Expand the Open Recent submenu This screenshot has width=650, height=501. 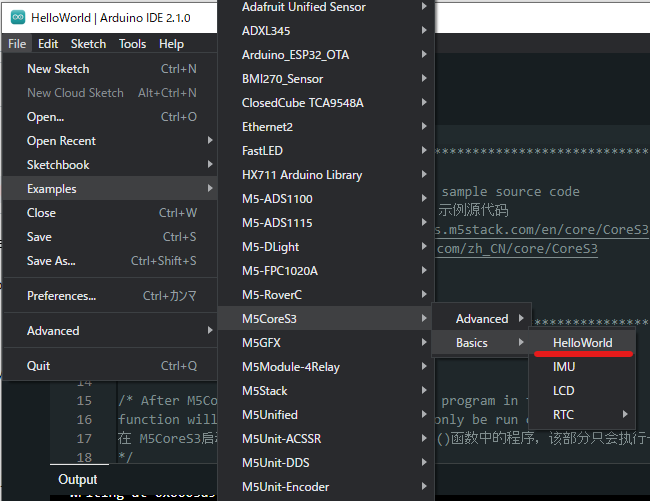click(x=110, y=141)
